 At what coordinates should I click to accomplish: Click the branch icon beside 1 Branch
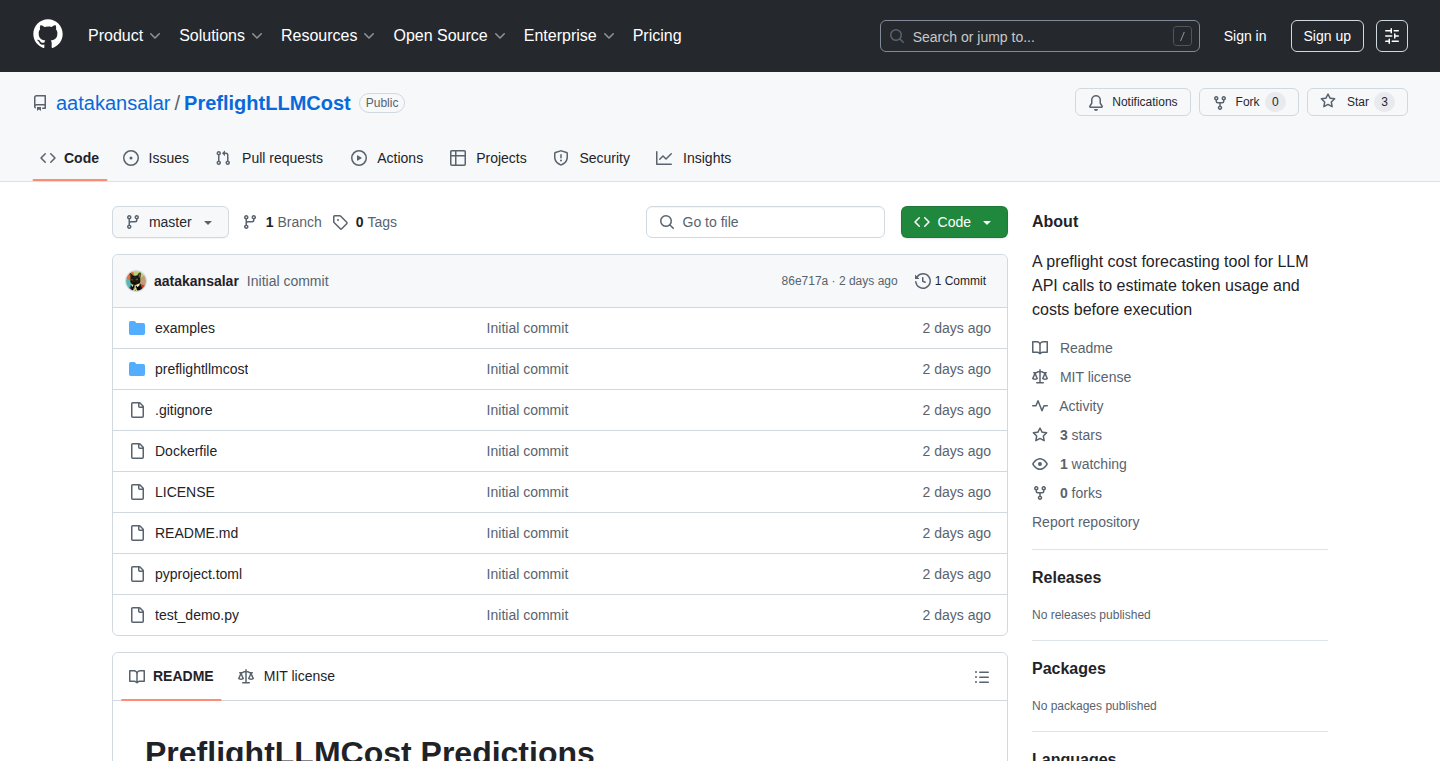(x=250, y=222)
